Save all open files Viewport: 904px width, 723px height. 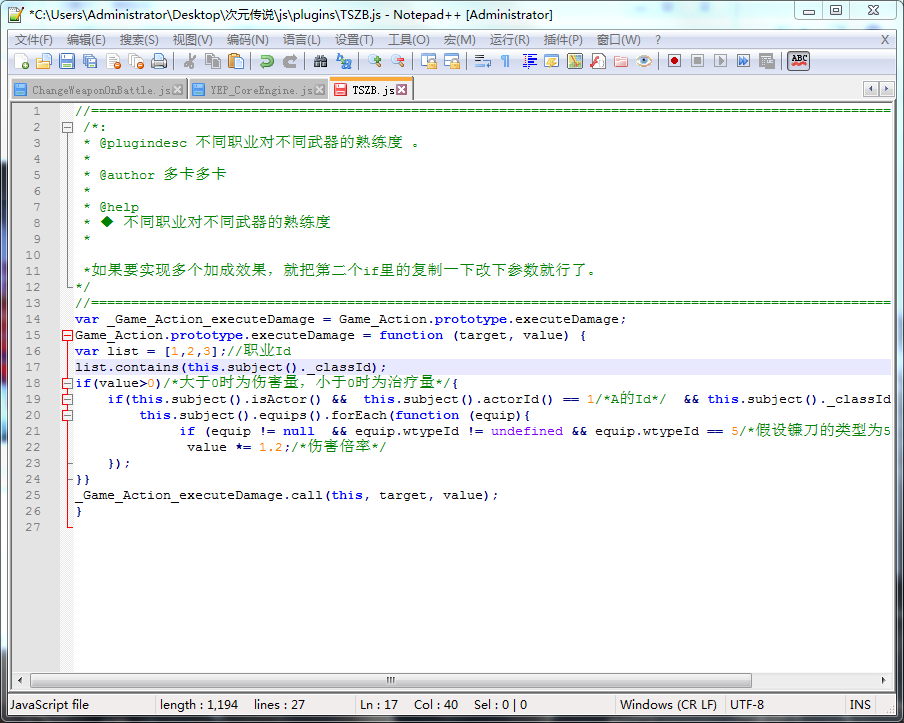[90, 61]
